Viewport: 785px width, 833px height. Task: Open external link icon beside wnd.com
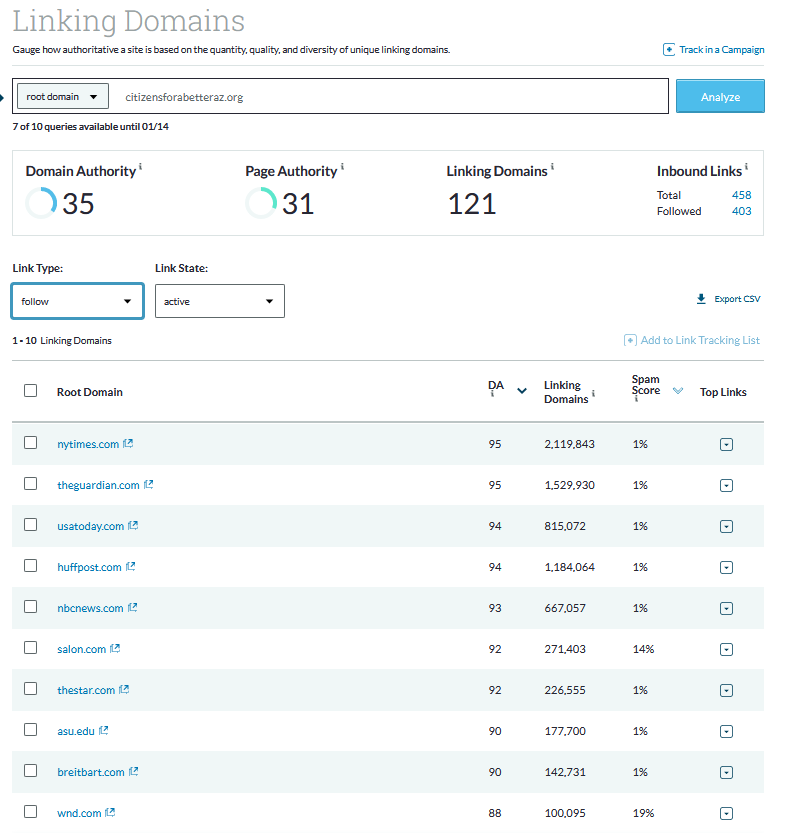[x=110, y=812]
